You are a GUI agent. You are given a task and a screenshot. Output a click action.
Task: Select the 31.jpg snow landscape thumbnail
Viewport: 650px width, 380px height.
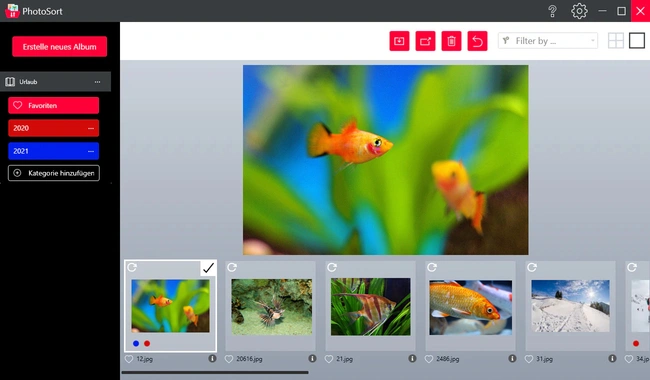click(x=570, y=306)
